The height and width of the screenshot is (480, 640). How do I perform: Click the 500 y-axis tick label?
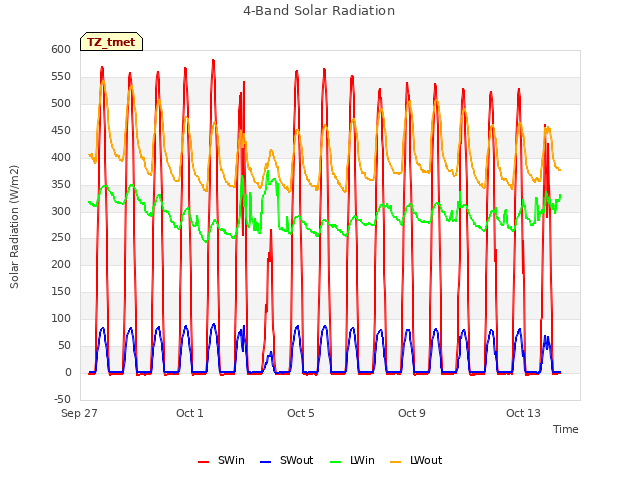[61, 104]
